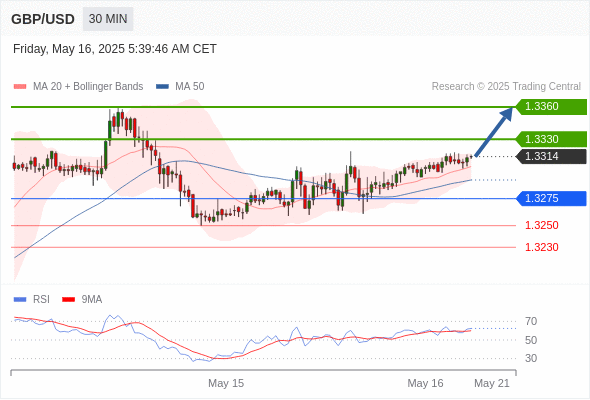The width and height of the screenshot is (590, 400).
Task: Click the 9MA legend label
Action: click(92, 300)
